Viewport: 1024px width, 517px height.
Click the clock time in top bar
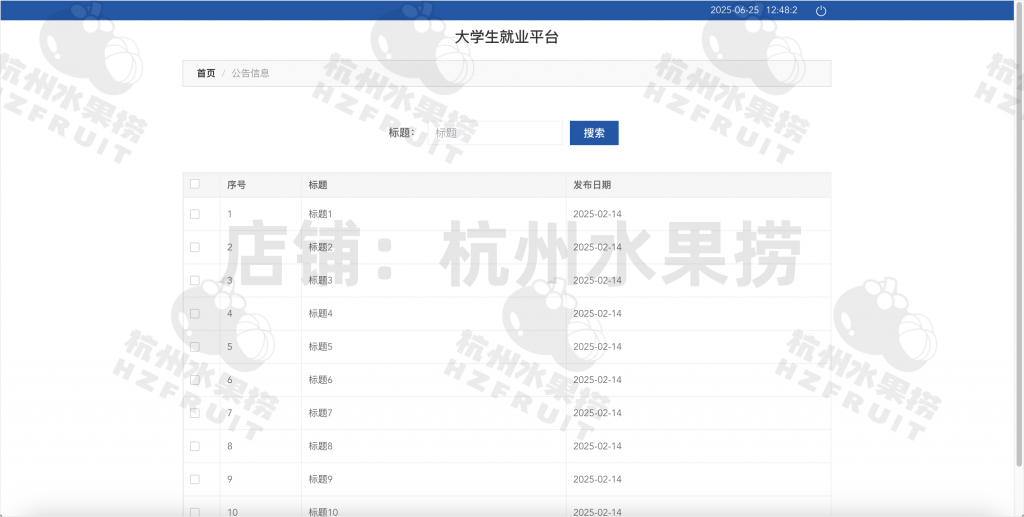point(782,10)
